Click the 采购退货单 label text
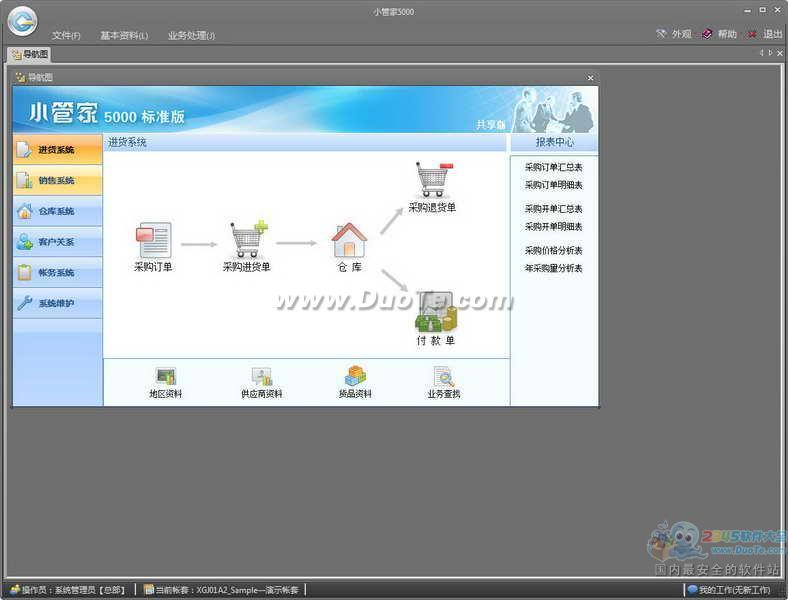This screenshot has height=600, width=788. (432, 207)
